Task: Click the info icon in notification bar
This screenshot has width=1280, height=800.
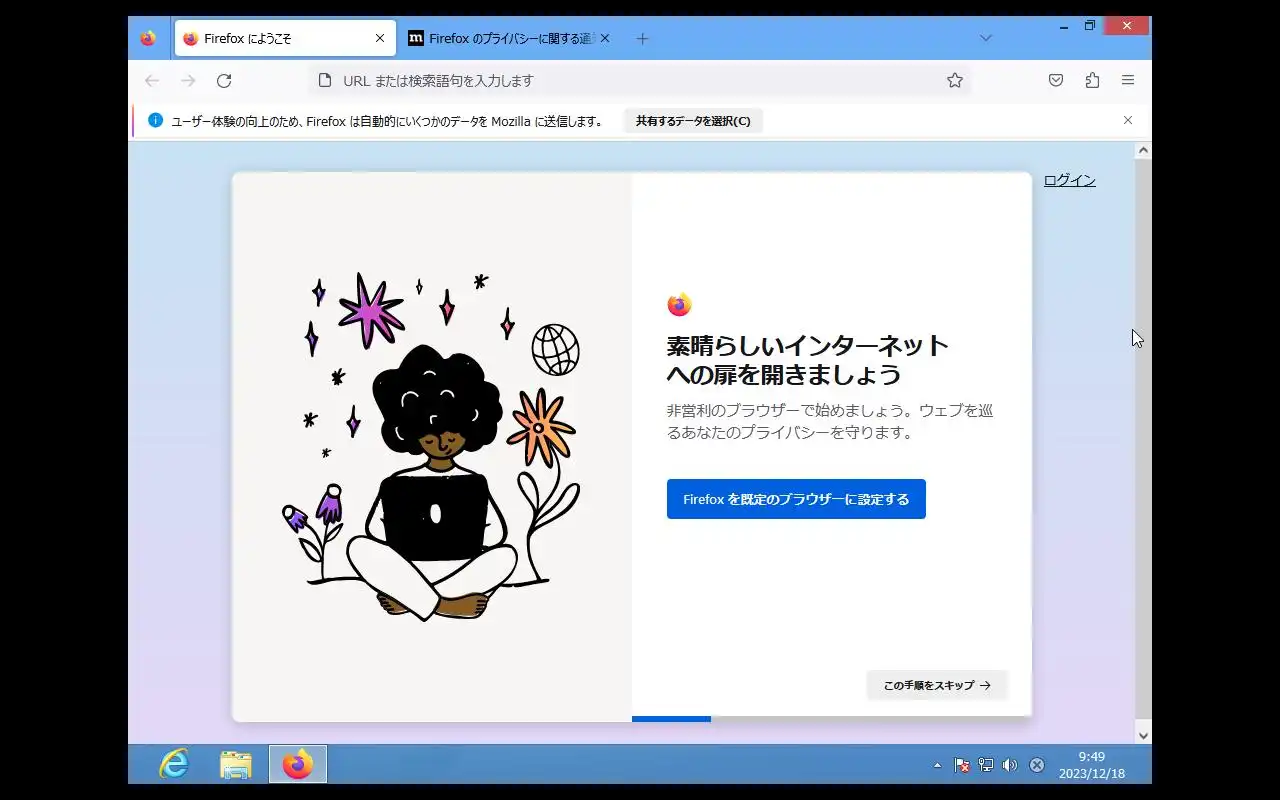Action: (x=155, y=120)
